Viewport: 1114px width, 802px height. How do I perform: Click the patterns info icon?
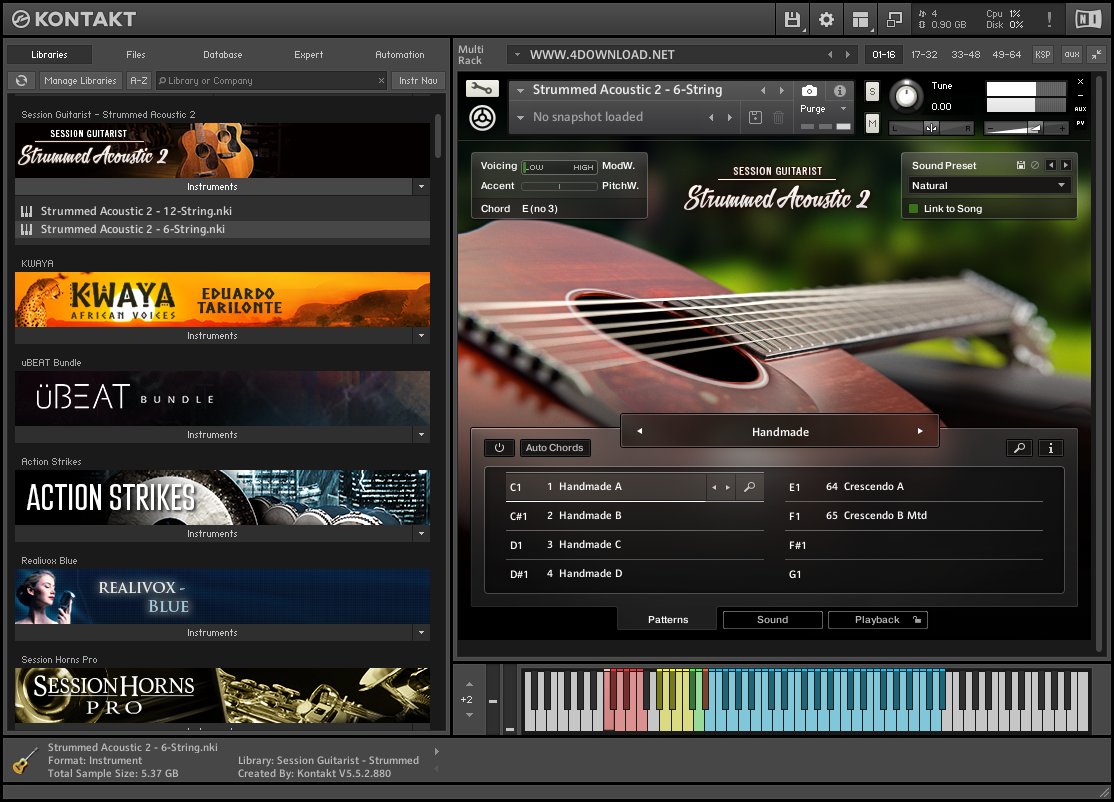[x=1051, y=448]
